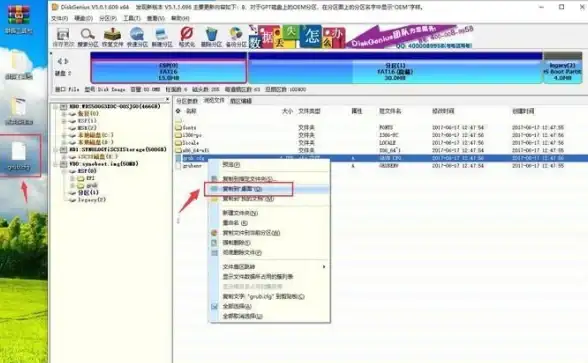This screenshot has height=363, width=588.
Task: Click the Format toolbar icon with red slash
Action: [x=186, y=37]
